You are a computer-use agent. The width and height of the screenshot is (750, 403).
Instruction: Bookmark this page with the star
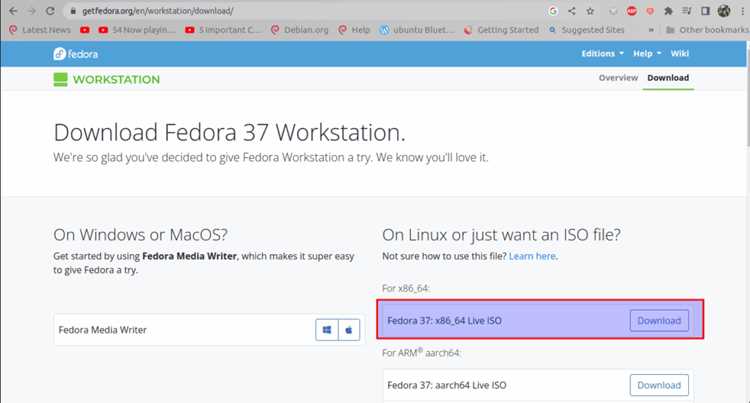point(590,11)
